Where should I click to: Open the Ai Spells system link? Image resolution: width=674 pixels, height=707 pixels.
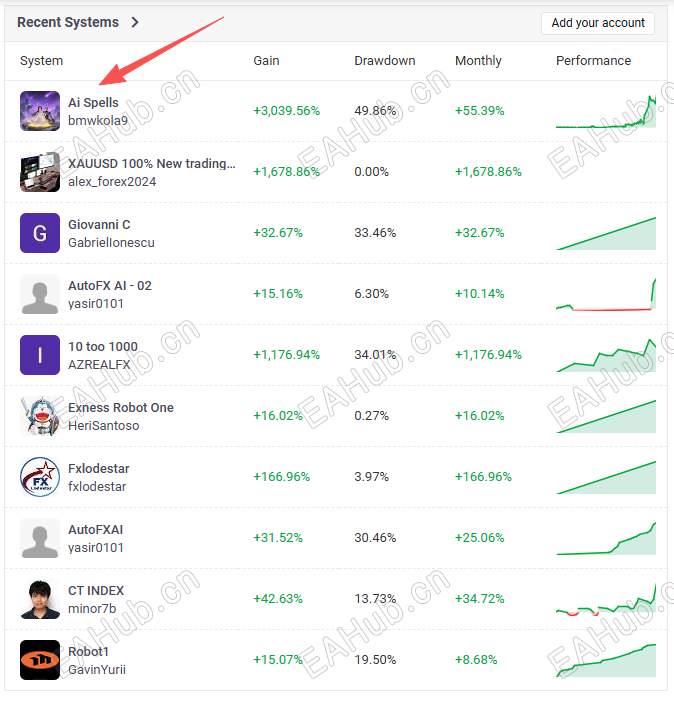pyautogui.click(x=93, y=103)
